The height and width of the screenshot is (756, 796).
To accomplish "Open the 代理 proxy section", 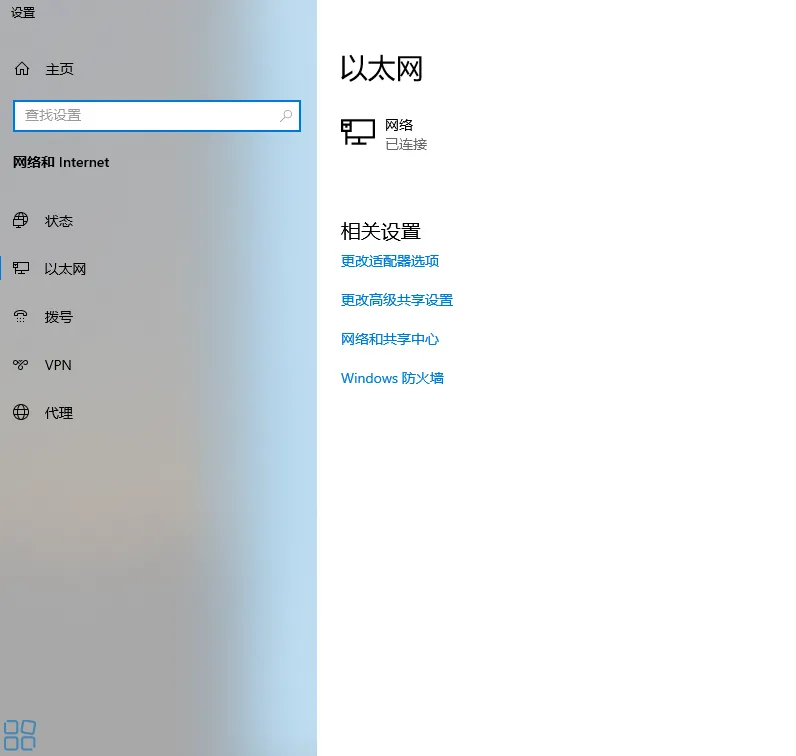I will [59, 413].
